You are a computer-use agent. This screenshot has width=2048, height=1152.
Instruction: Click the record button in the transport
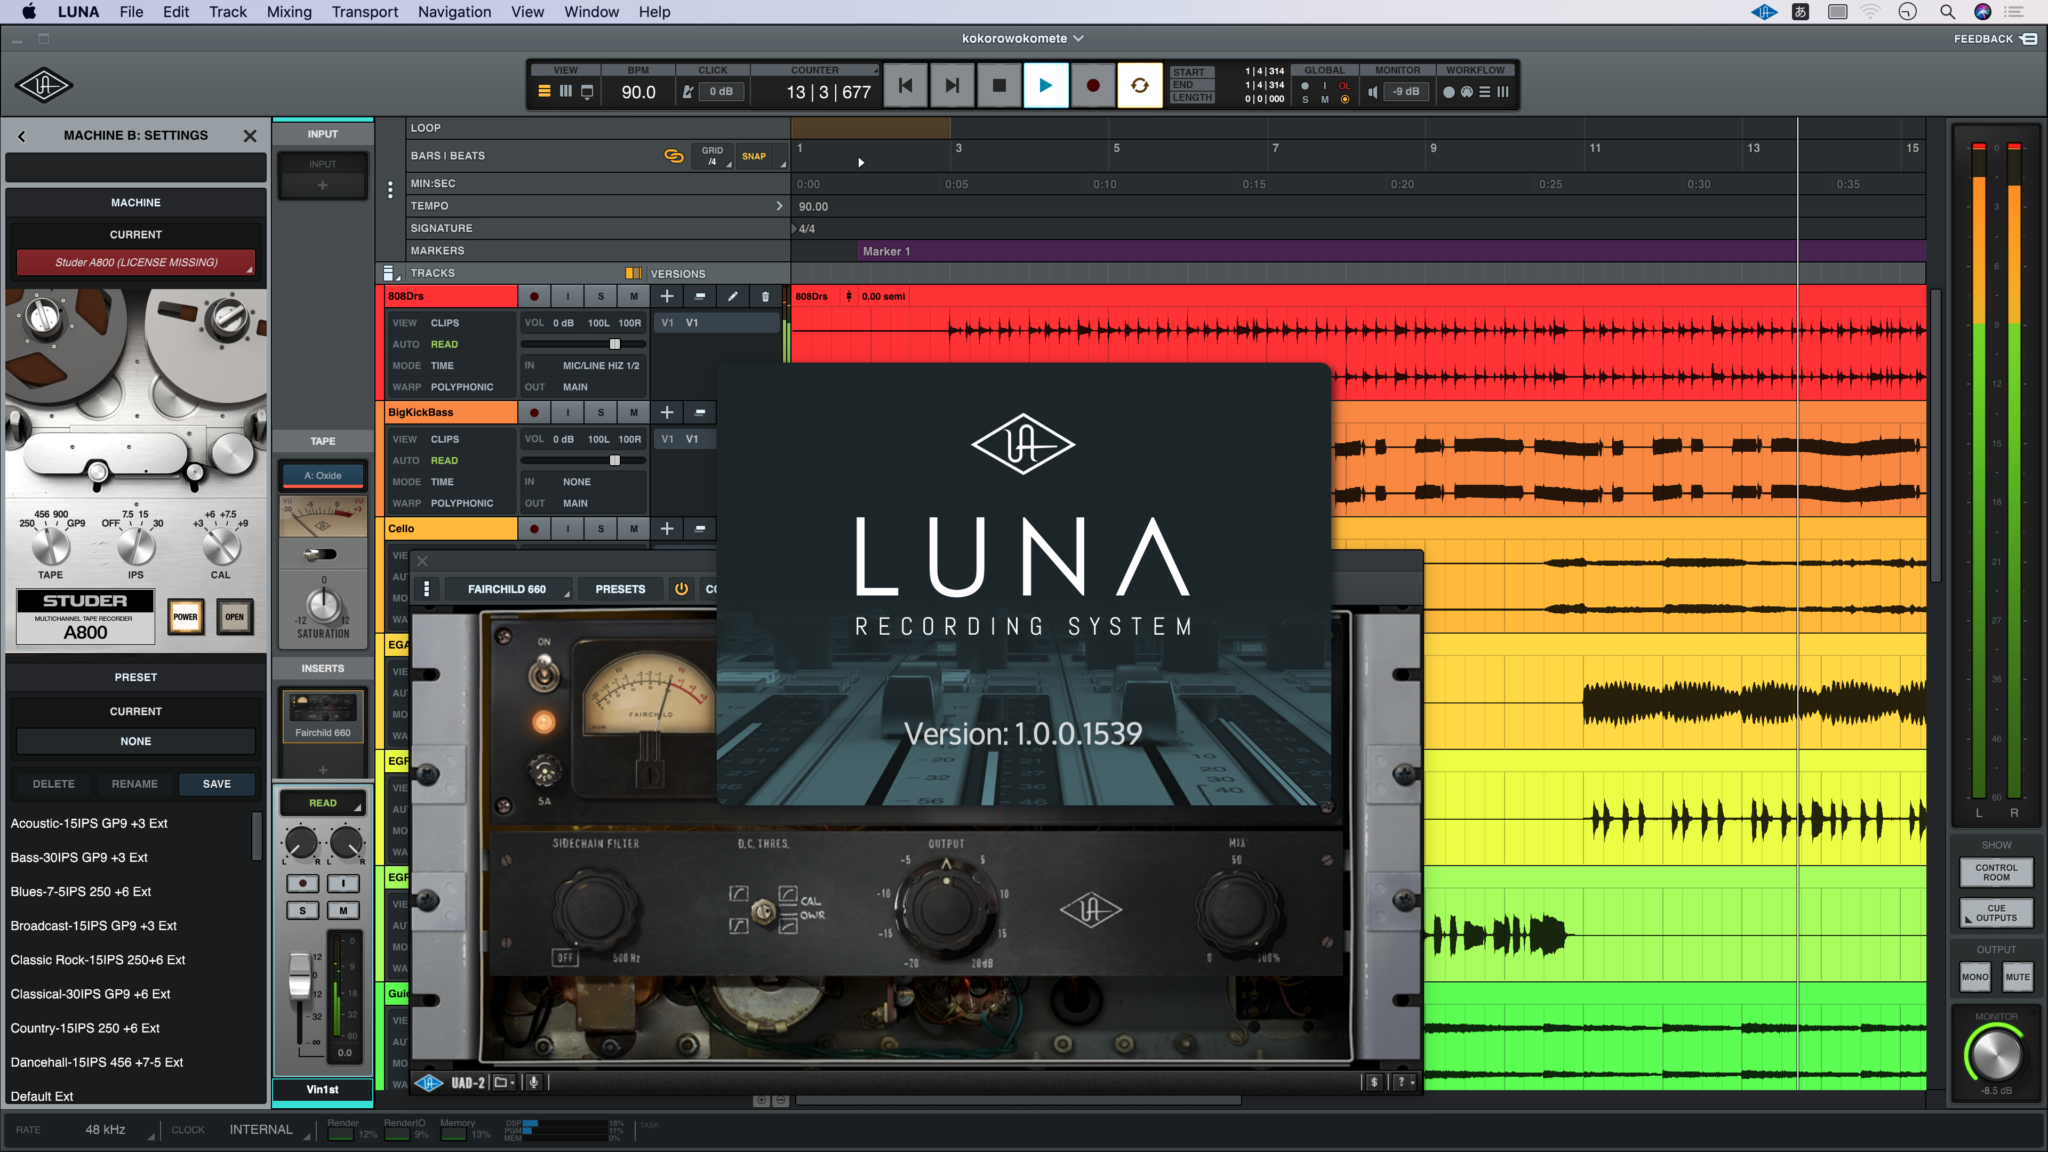pyautogui.click(x=1093, y=85)
